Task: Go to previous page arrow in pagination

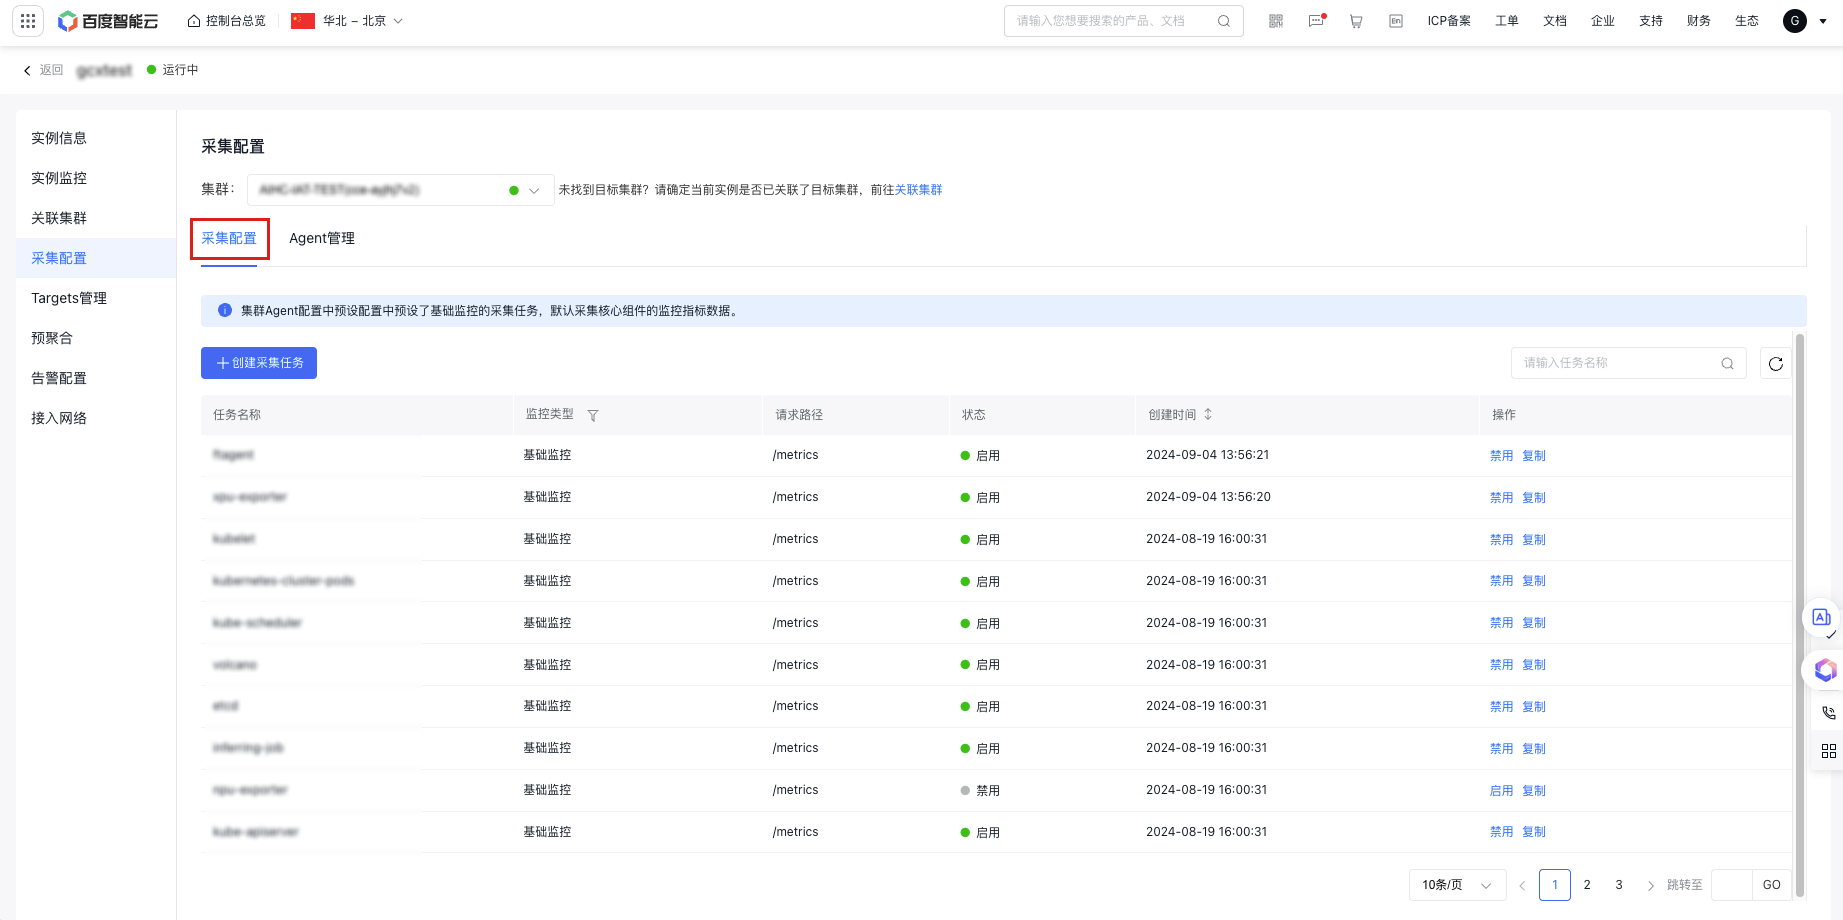Action: point(1522,886)
